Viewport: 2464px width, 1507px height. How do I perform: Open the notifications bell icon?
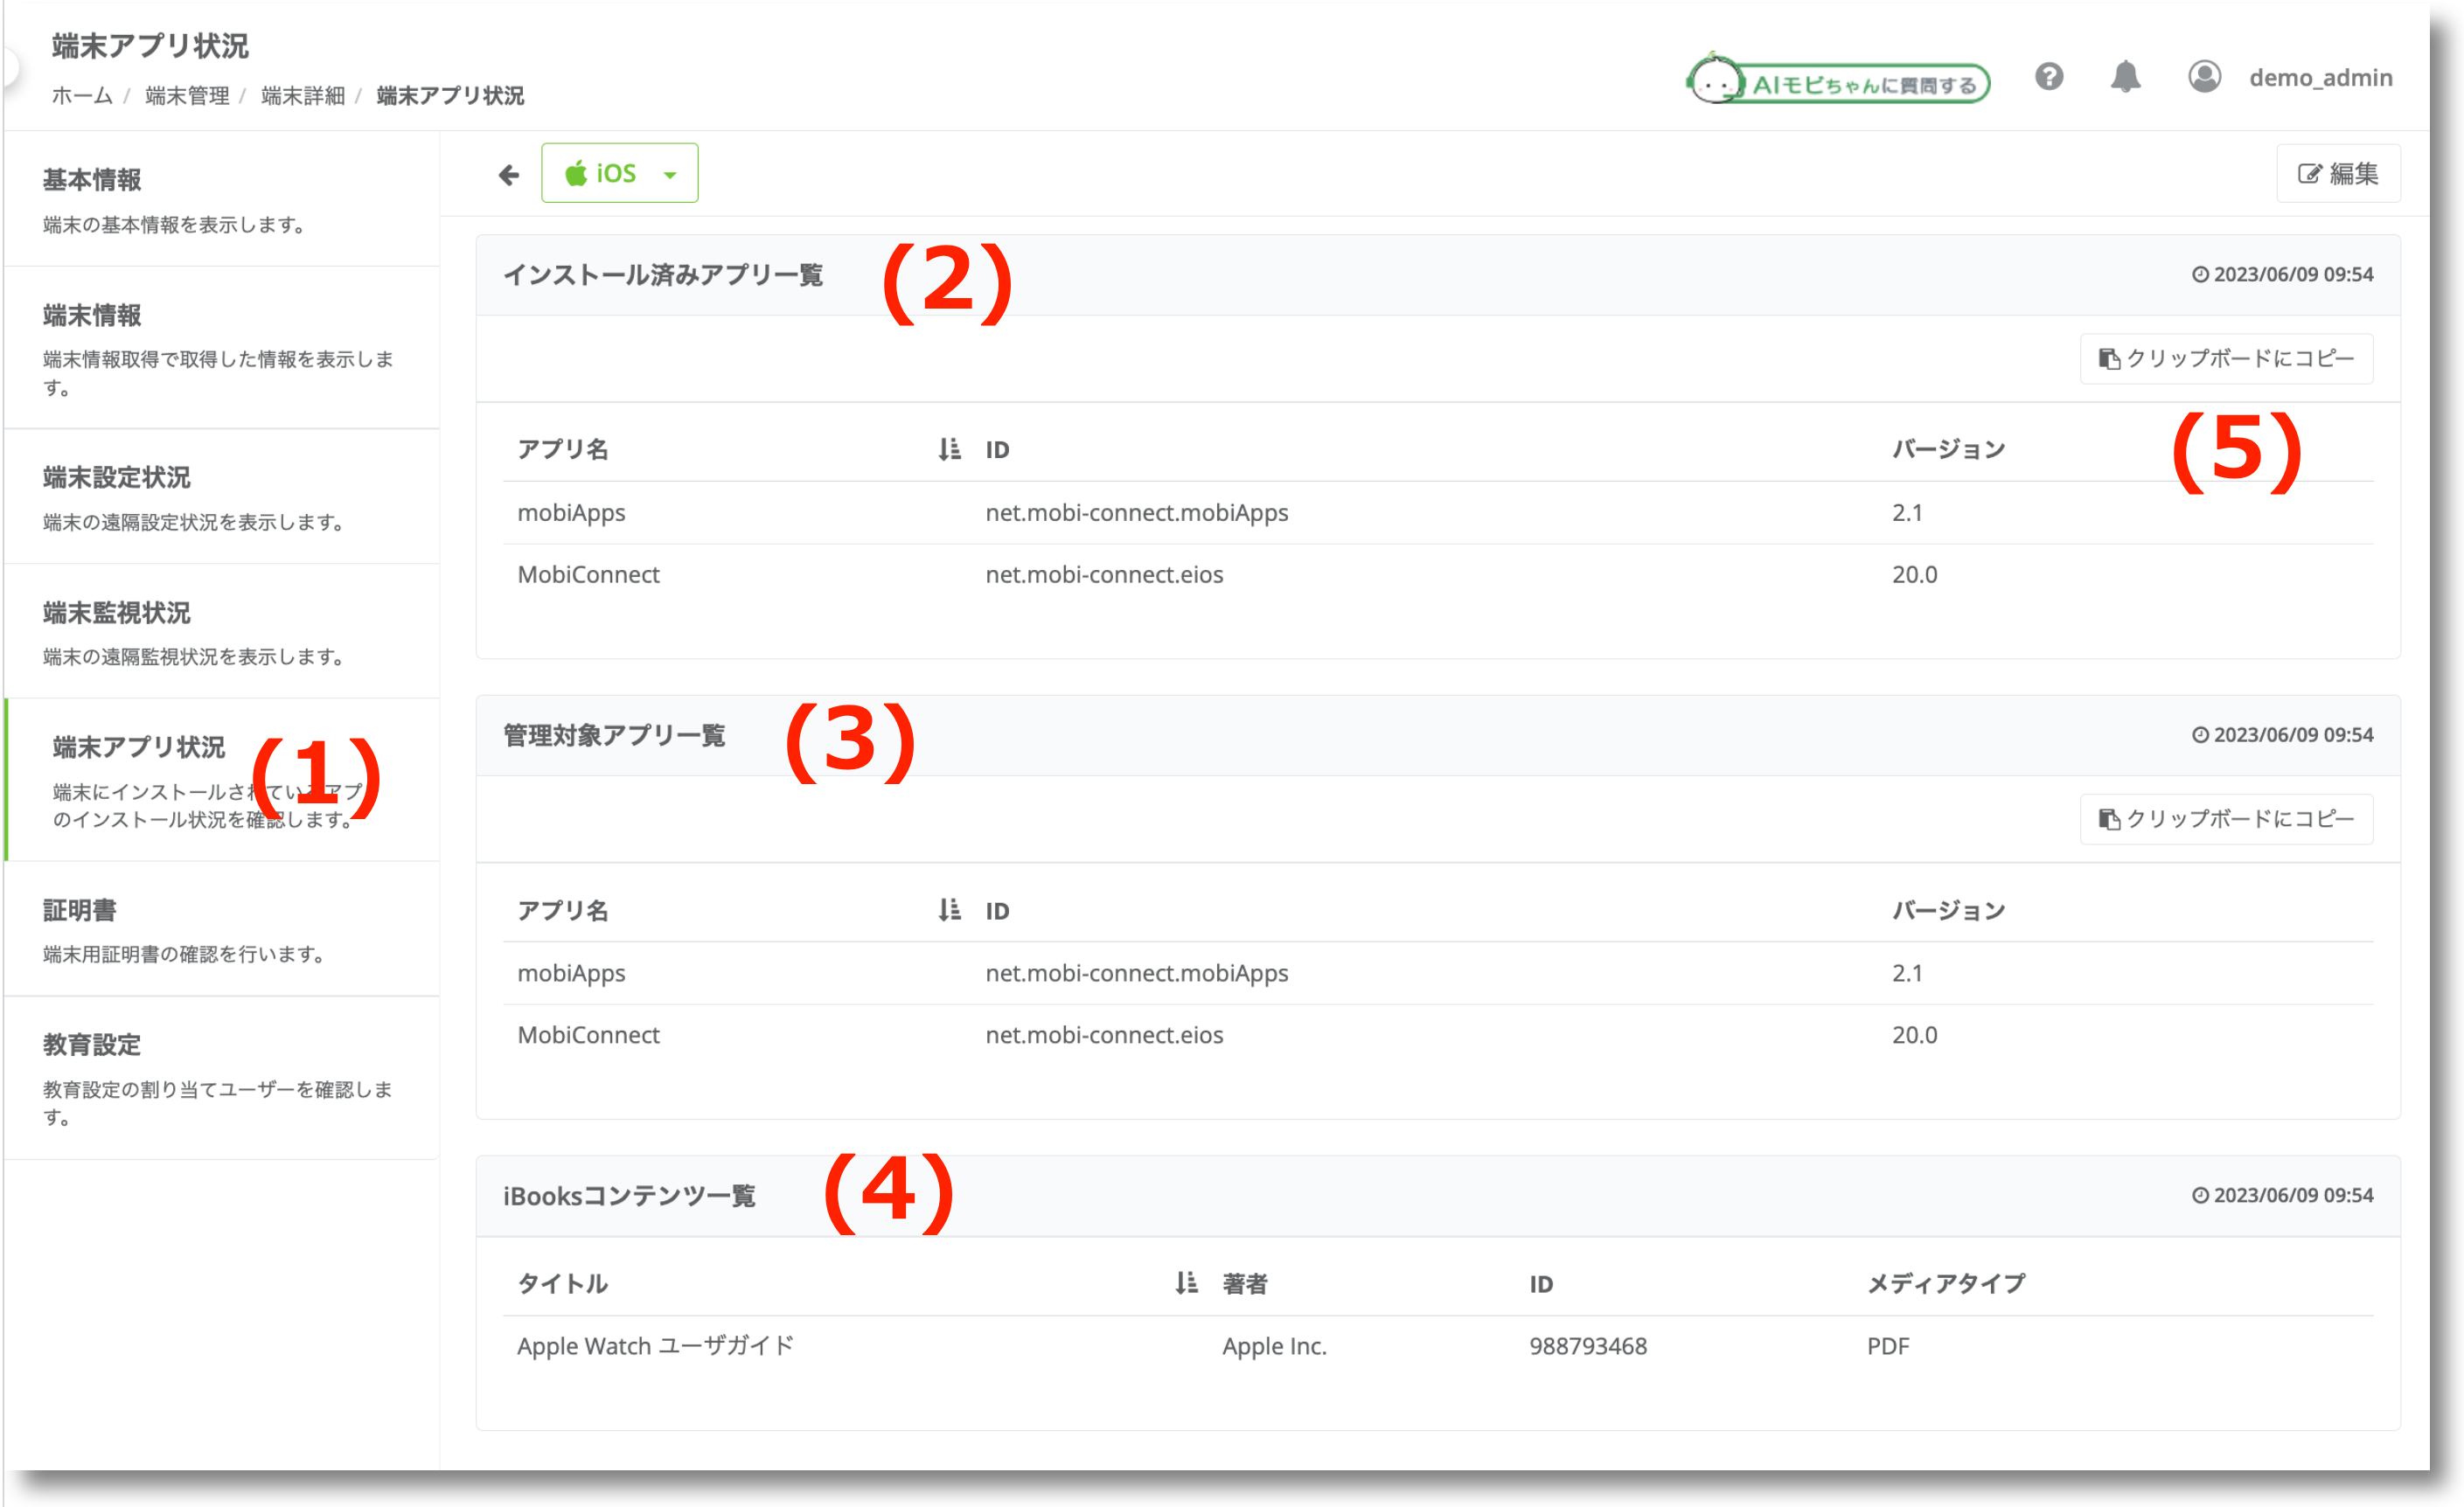[2125, 77]
